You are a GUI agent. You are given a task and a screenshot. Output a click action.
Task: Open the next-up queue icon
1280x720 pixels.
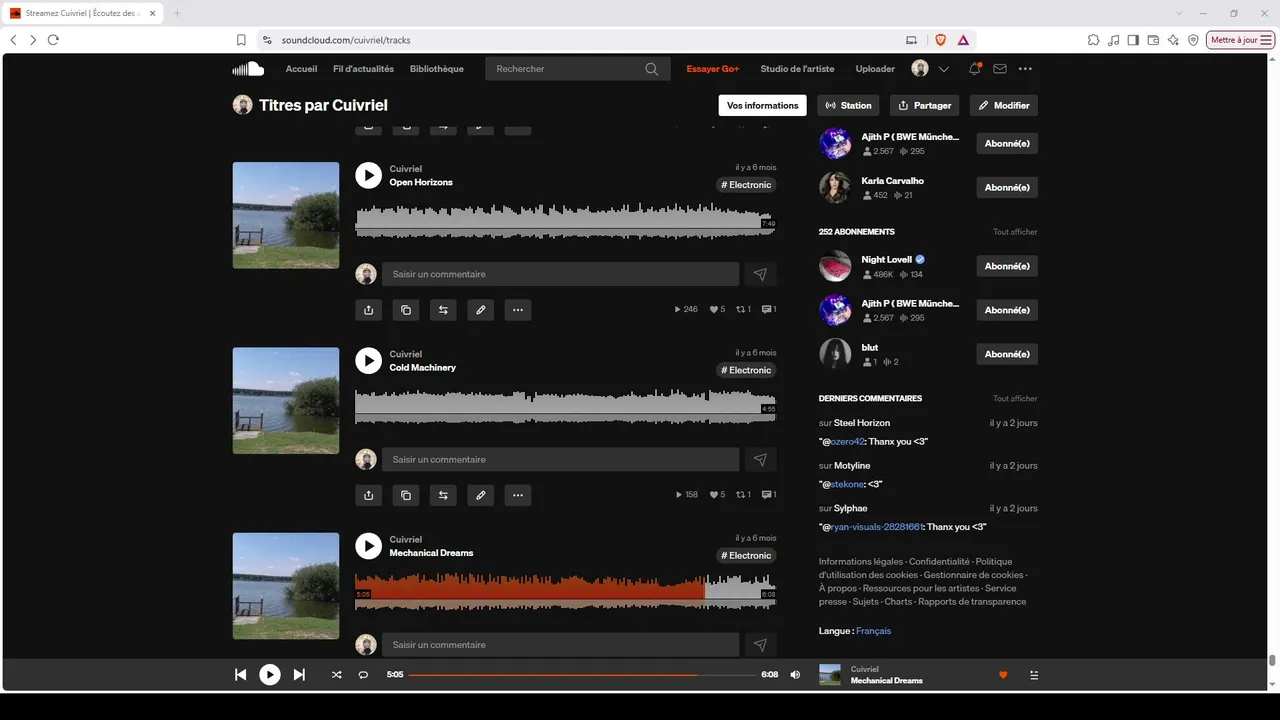pyautogui.click(x=1034, y=675)
